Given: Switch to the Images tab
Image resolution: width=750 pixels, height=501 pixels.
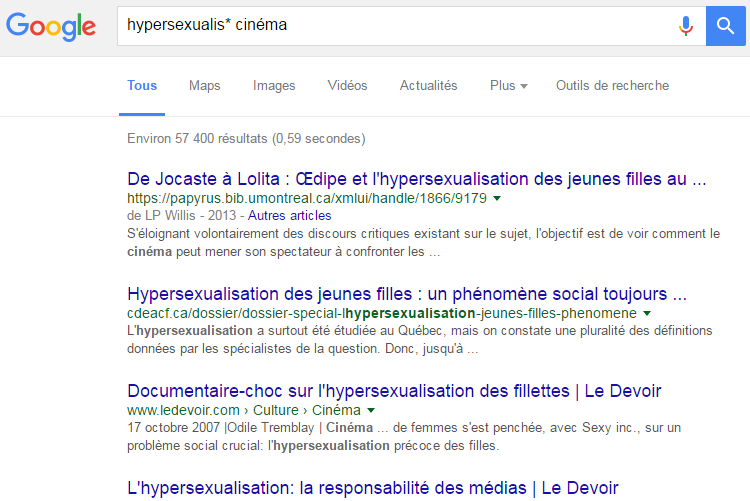Looking at the screenshot, I should 274,86.
